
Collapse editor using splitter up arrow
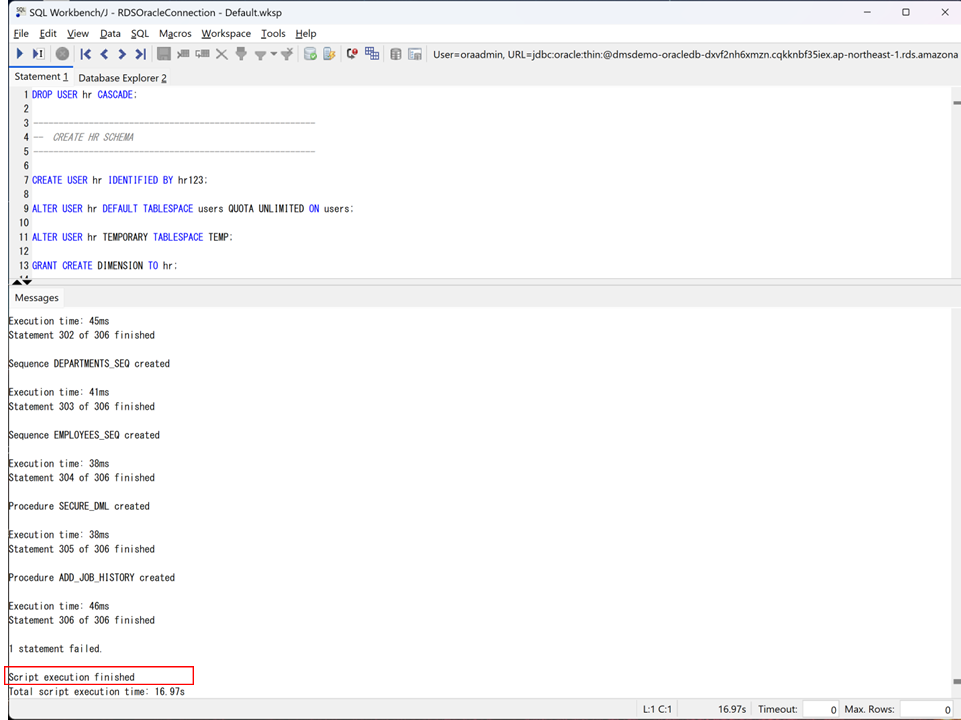click(x=17, y=282)
